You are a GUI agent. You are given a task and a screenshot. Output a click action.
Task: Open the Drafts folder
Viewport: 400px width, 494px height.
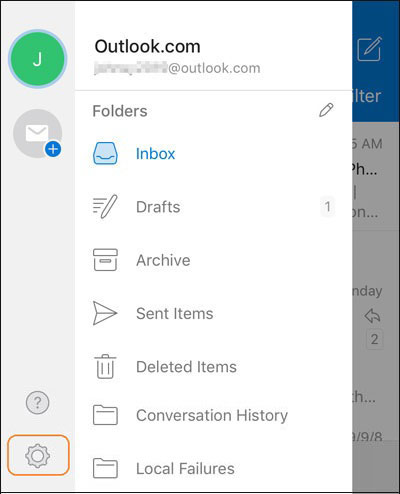point(213,207)
